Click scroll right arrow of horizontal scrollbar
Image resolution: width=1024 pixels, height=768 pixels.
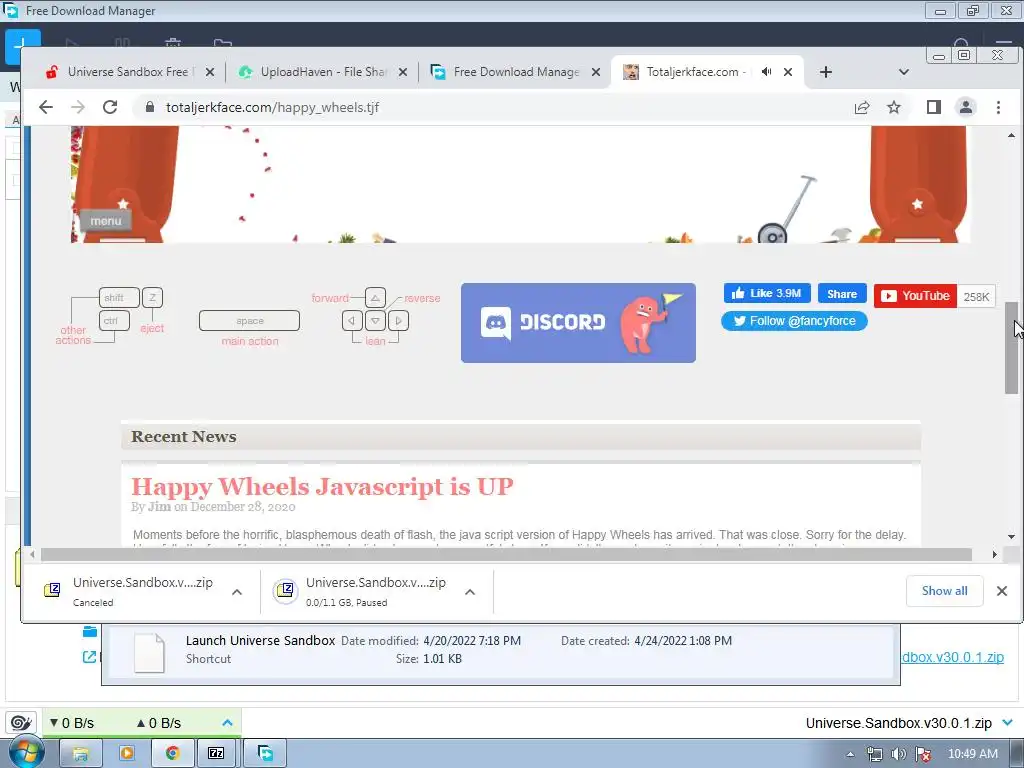coord(994,554)
